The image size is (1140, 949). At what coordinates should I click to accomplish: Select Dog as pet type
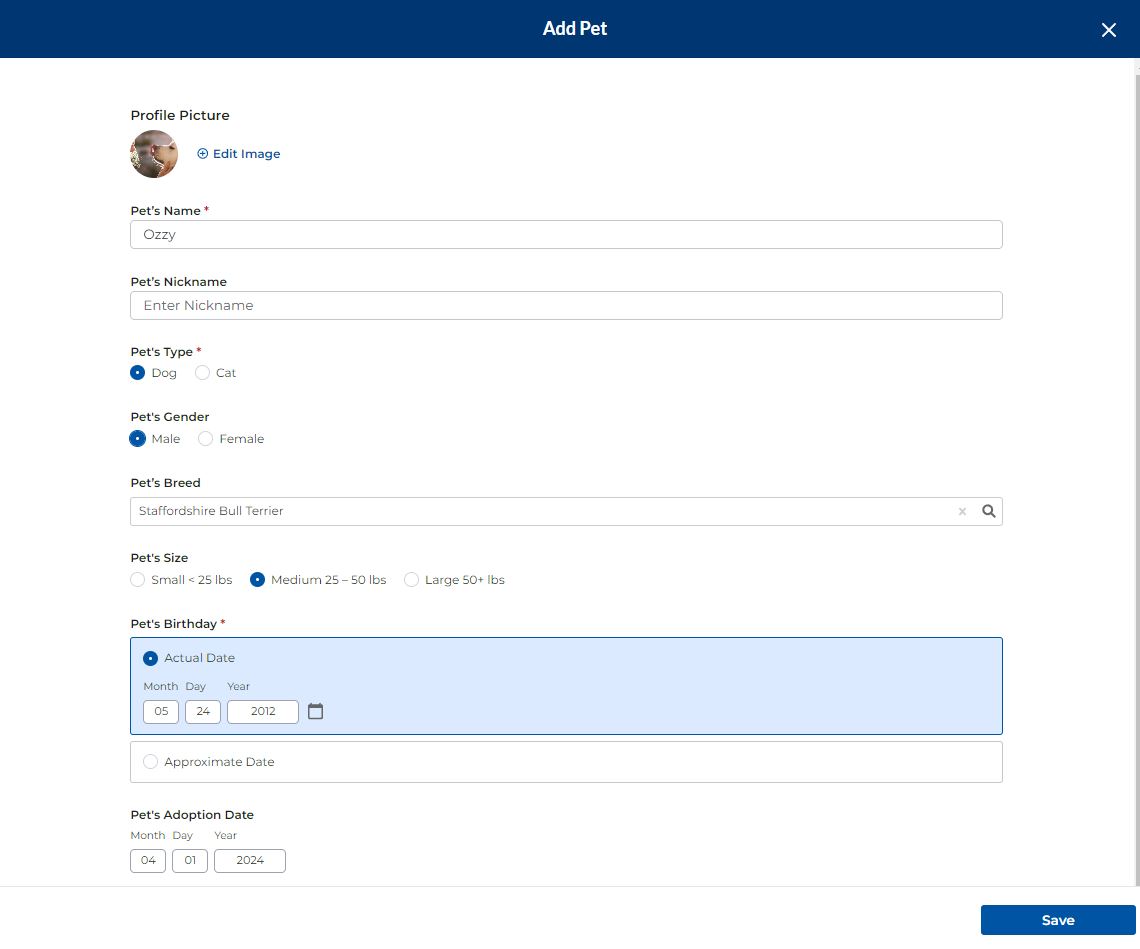point(137,373)
